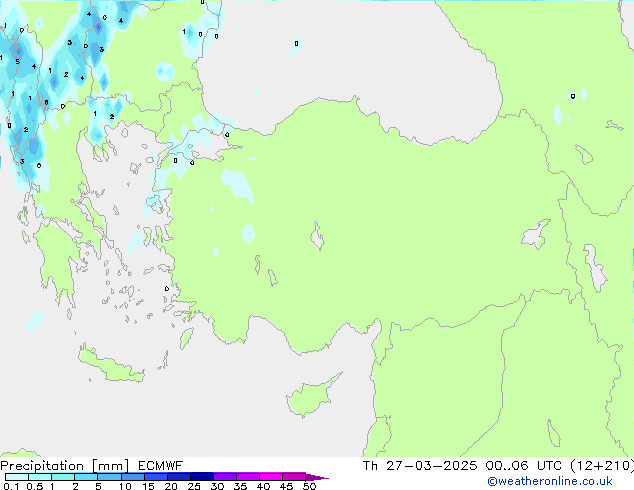Click the '(12+210)' forecast offset text

tap(602, 466)
